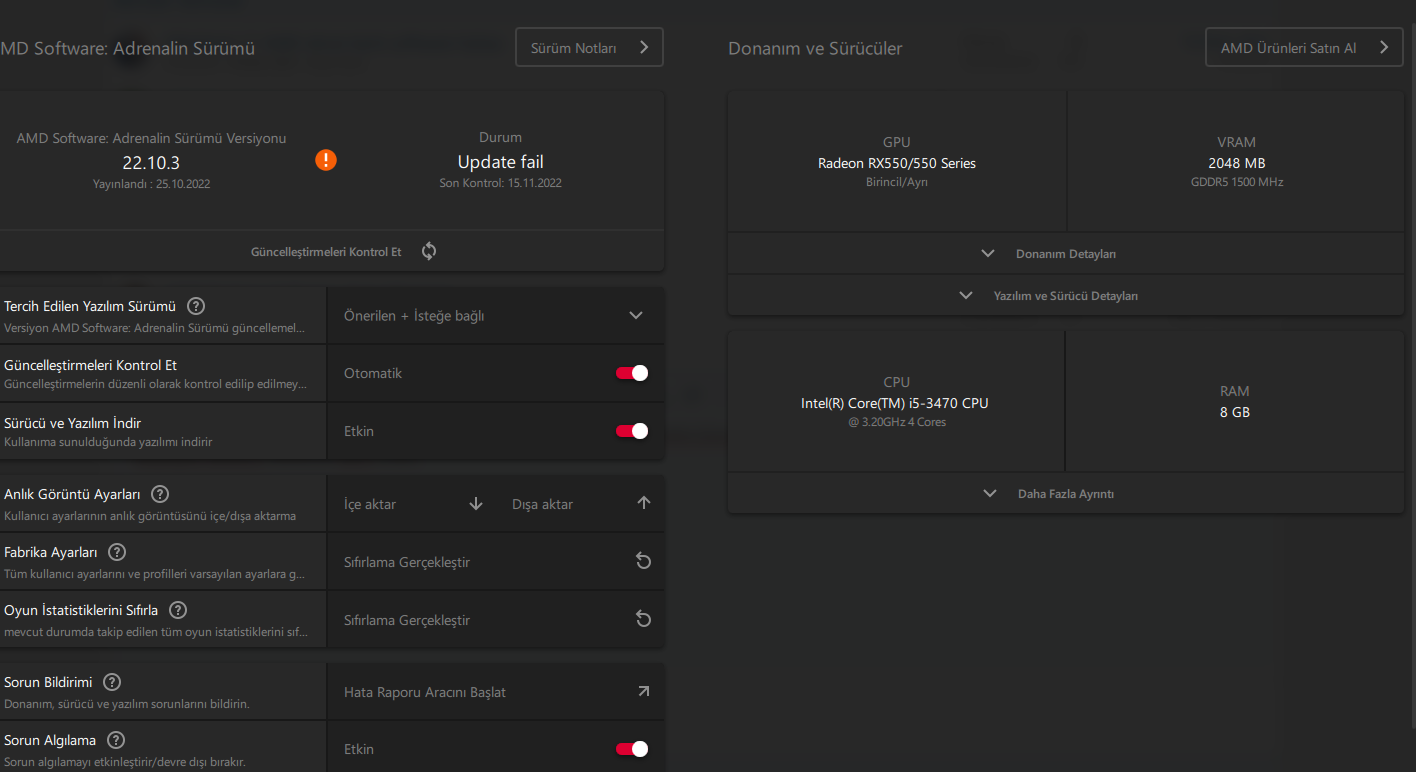Click the version number 22.10.3
The image size is (1416, 772).
pos(151,163)
